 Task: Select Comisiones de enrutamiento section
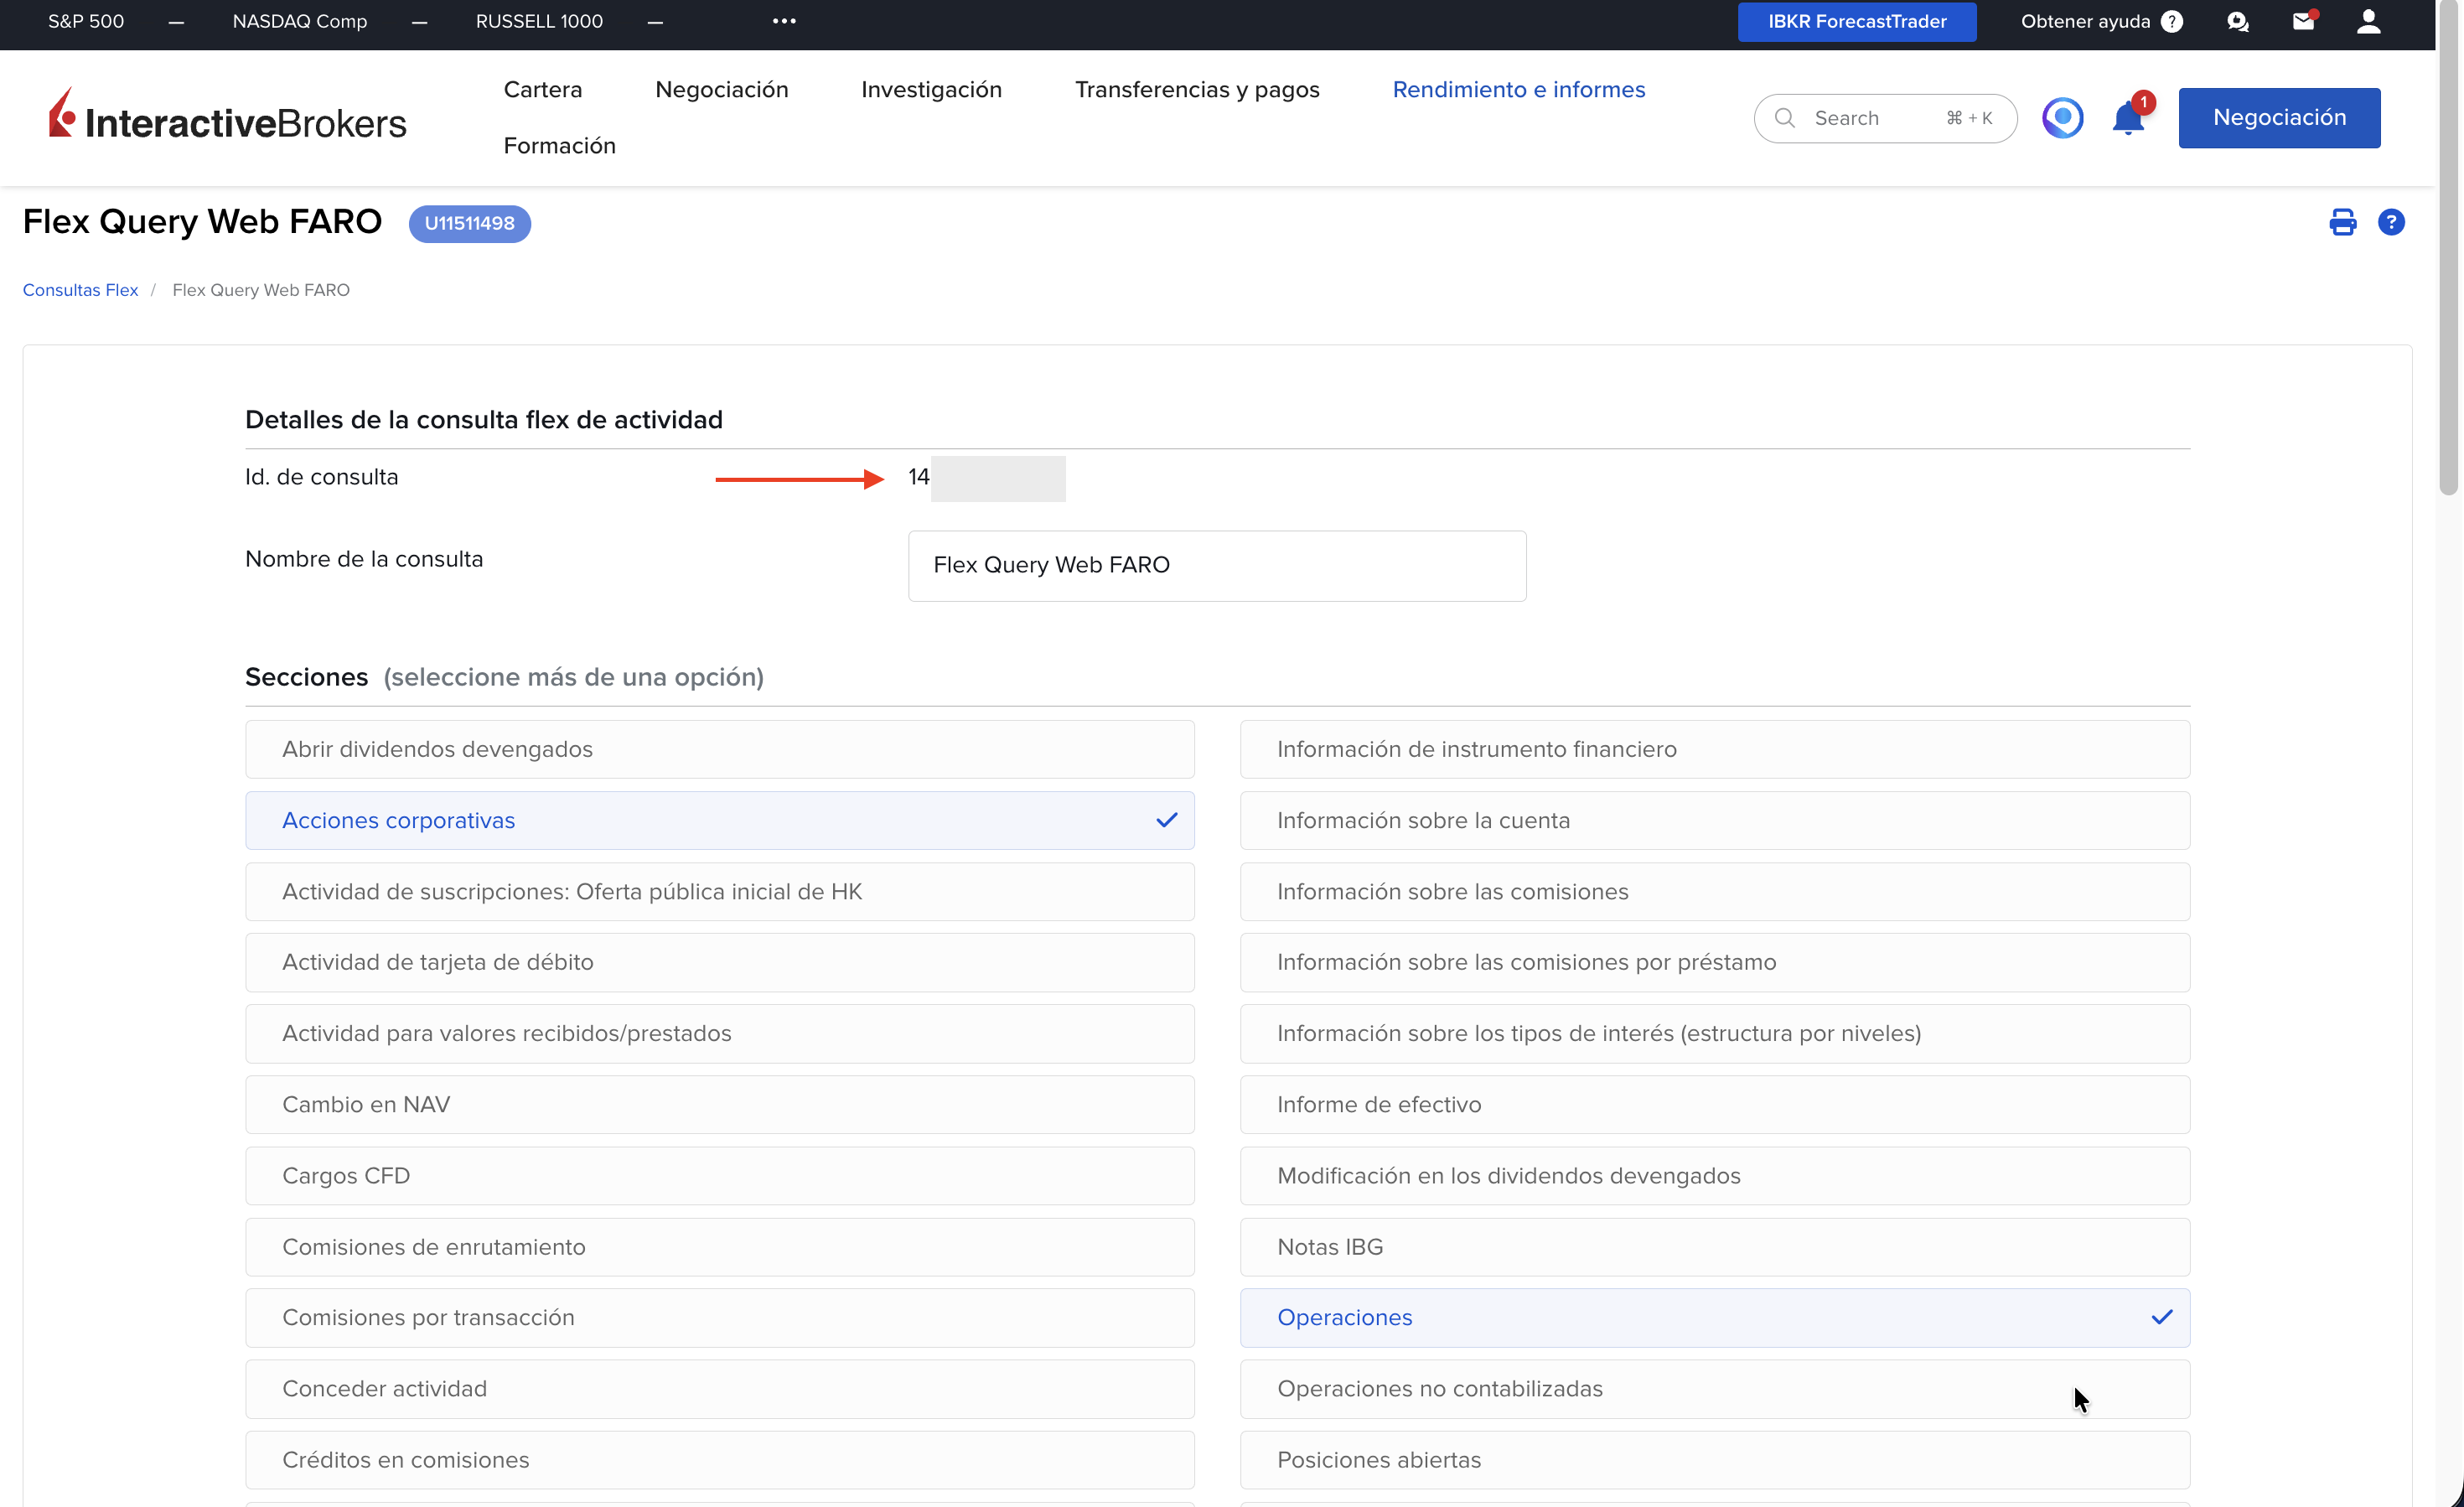(720, 1247)
